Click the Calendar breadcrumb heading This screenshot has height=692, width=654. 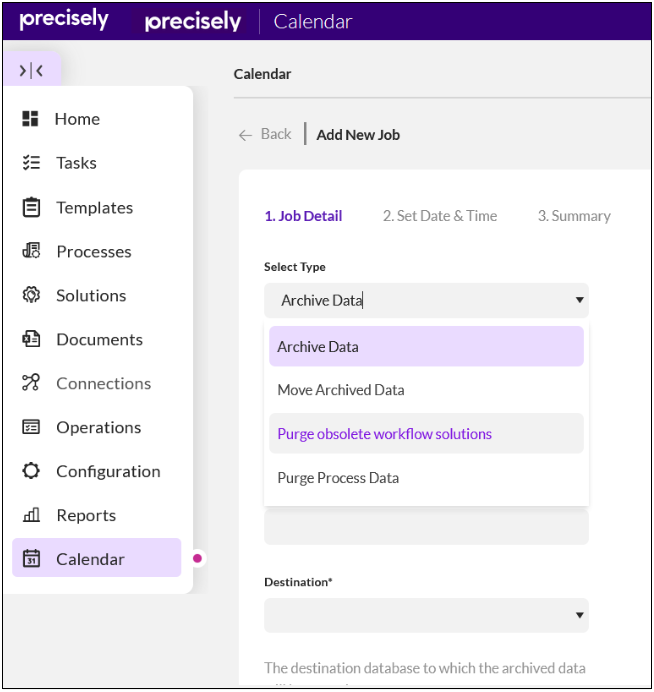coord(262,74)
